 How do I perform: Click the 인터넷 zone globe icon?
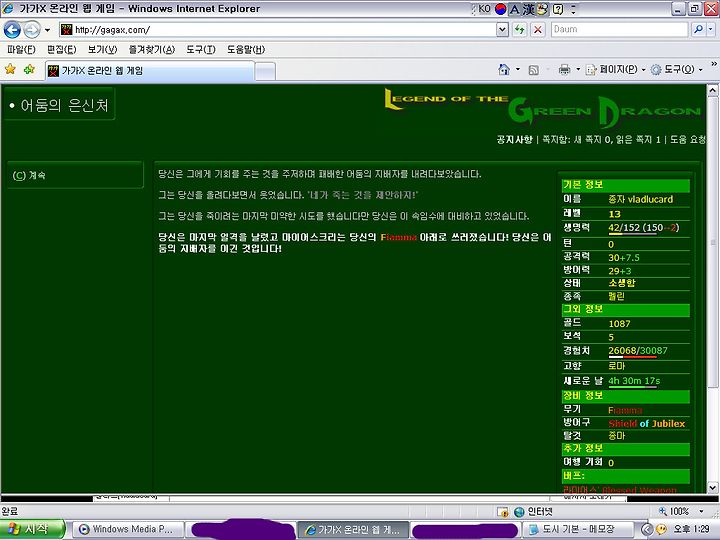[519, 512]
